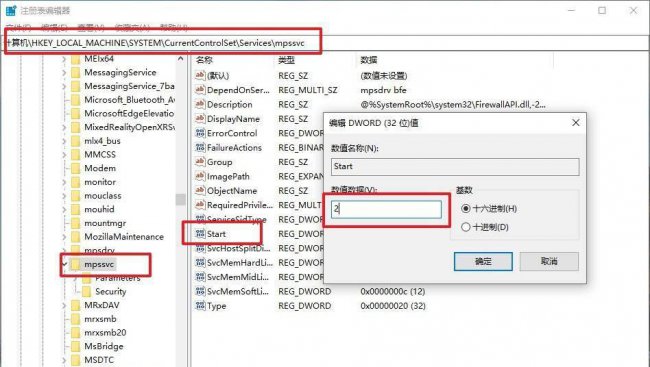The image size is (650, 367).
Task: Expand the MixedRealityOpenXRS tree node
Action: 64,127
